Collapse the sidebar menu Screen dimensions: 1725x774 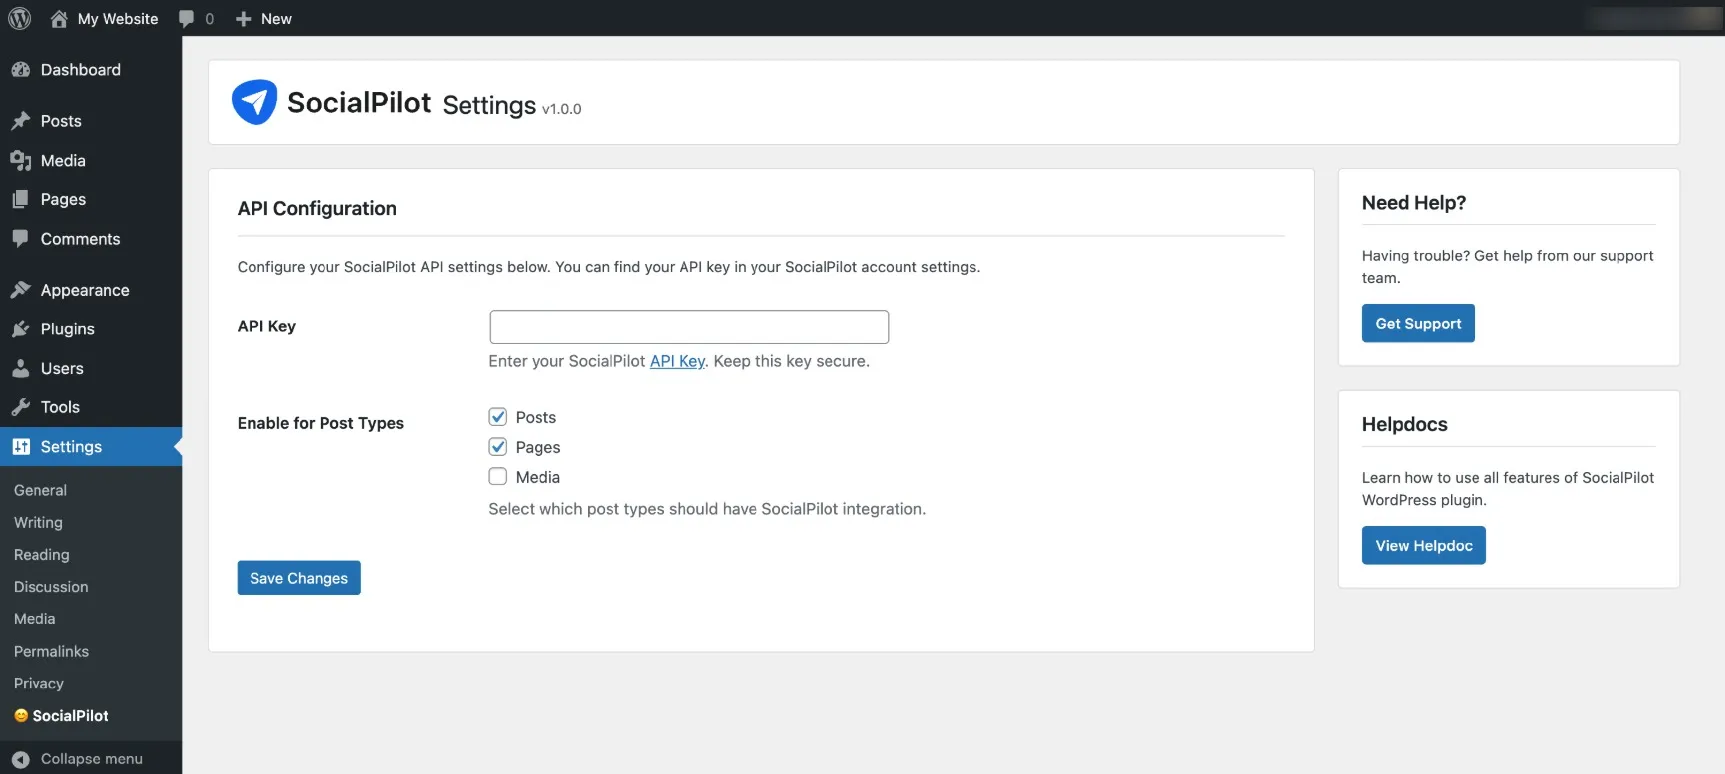click(91, 759)
